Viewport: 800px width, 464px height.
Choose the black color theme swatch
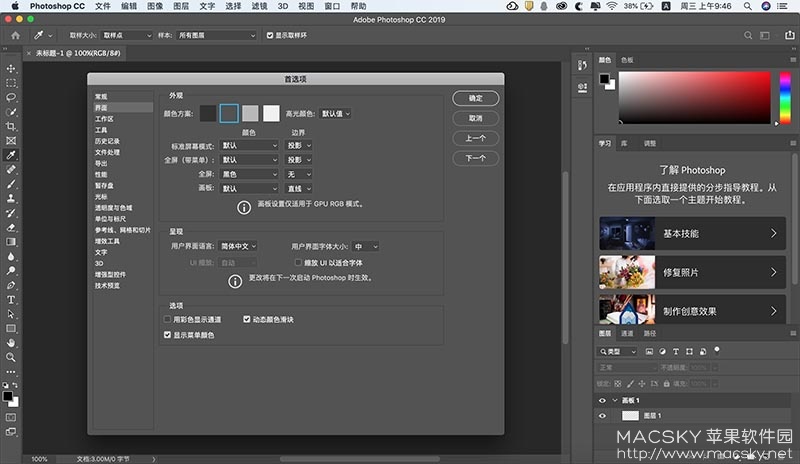(208, 113)
